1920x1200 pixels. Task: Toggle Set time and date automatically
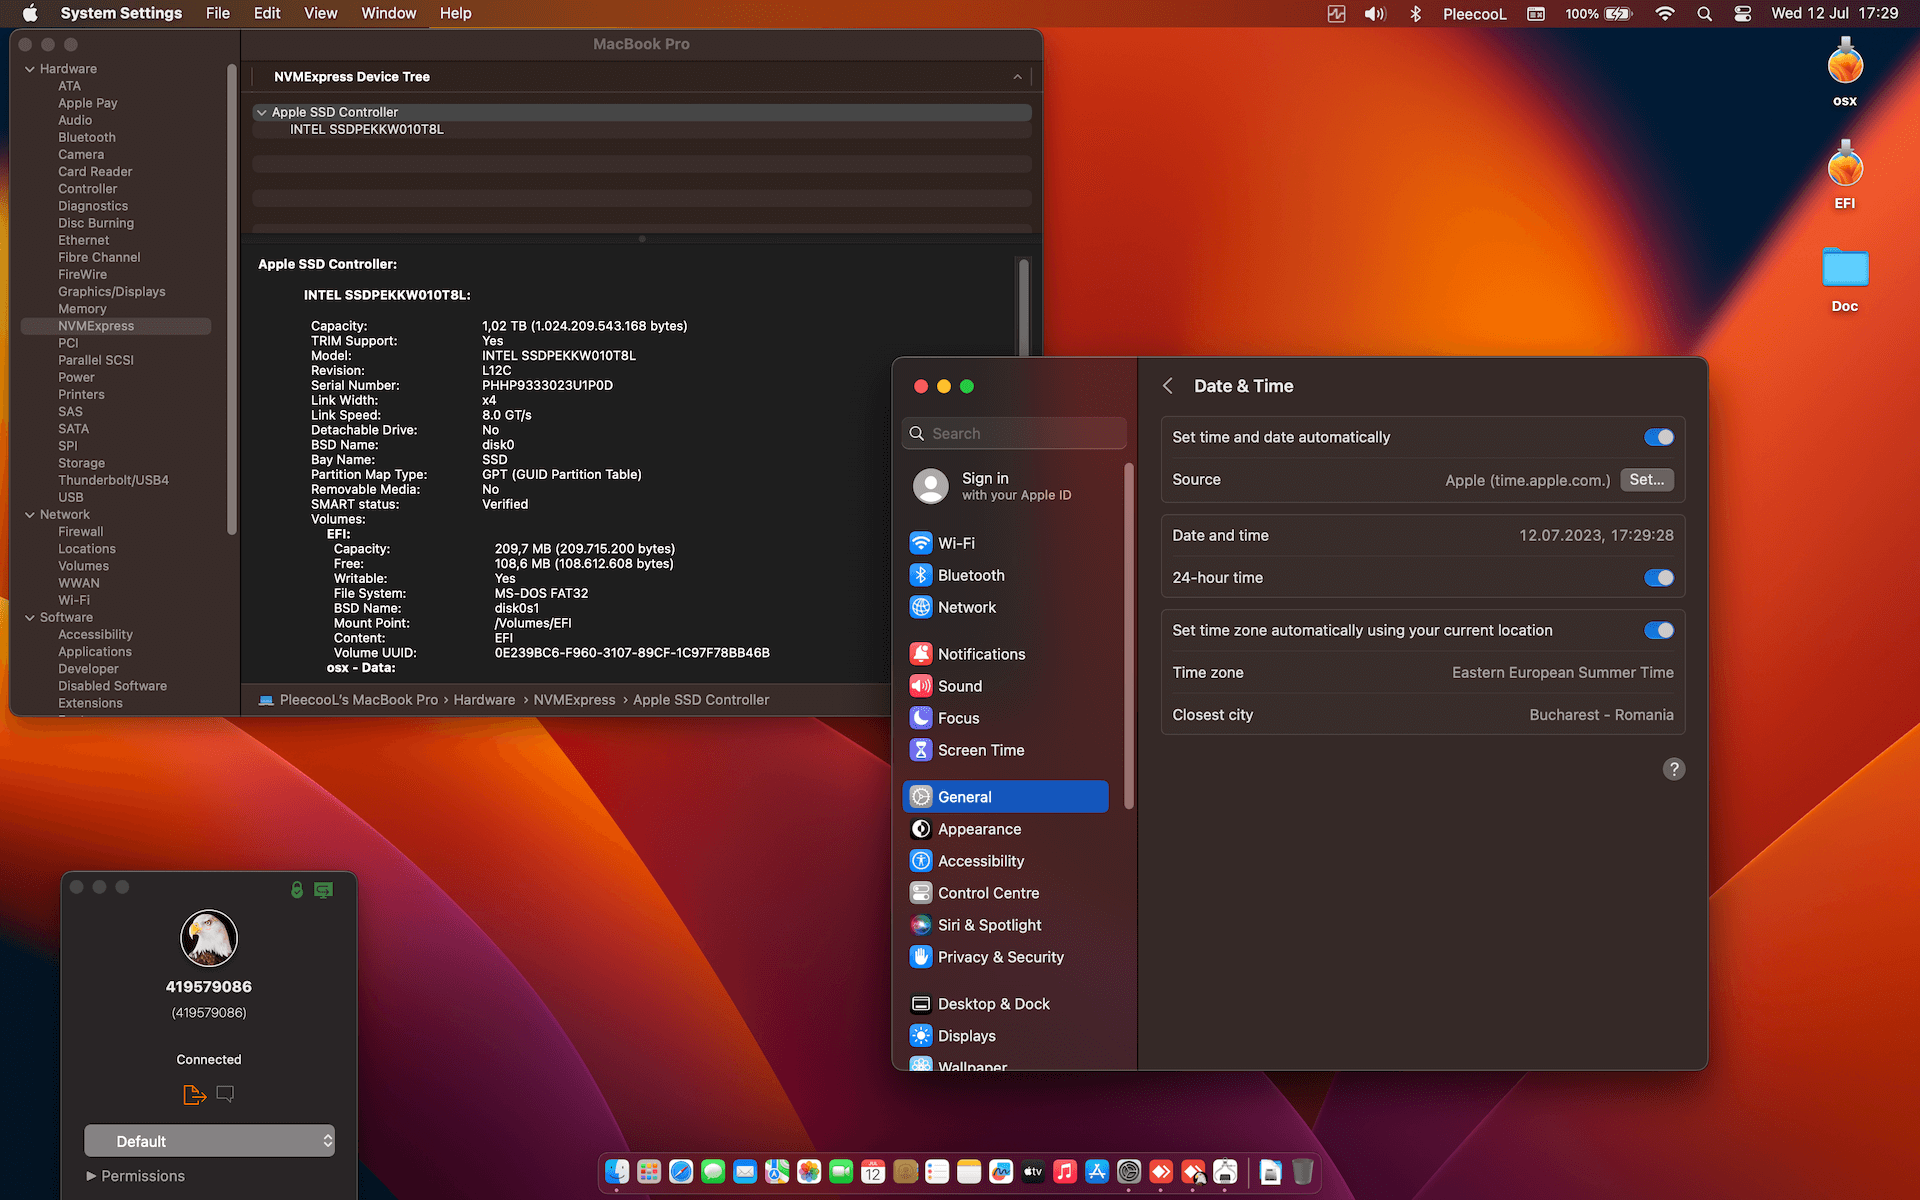coord(1658,437)
